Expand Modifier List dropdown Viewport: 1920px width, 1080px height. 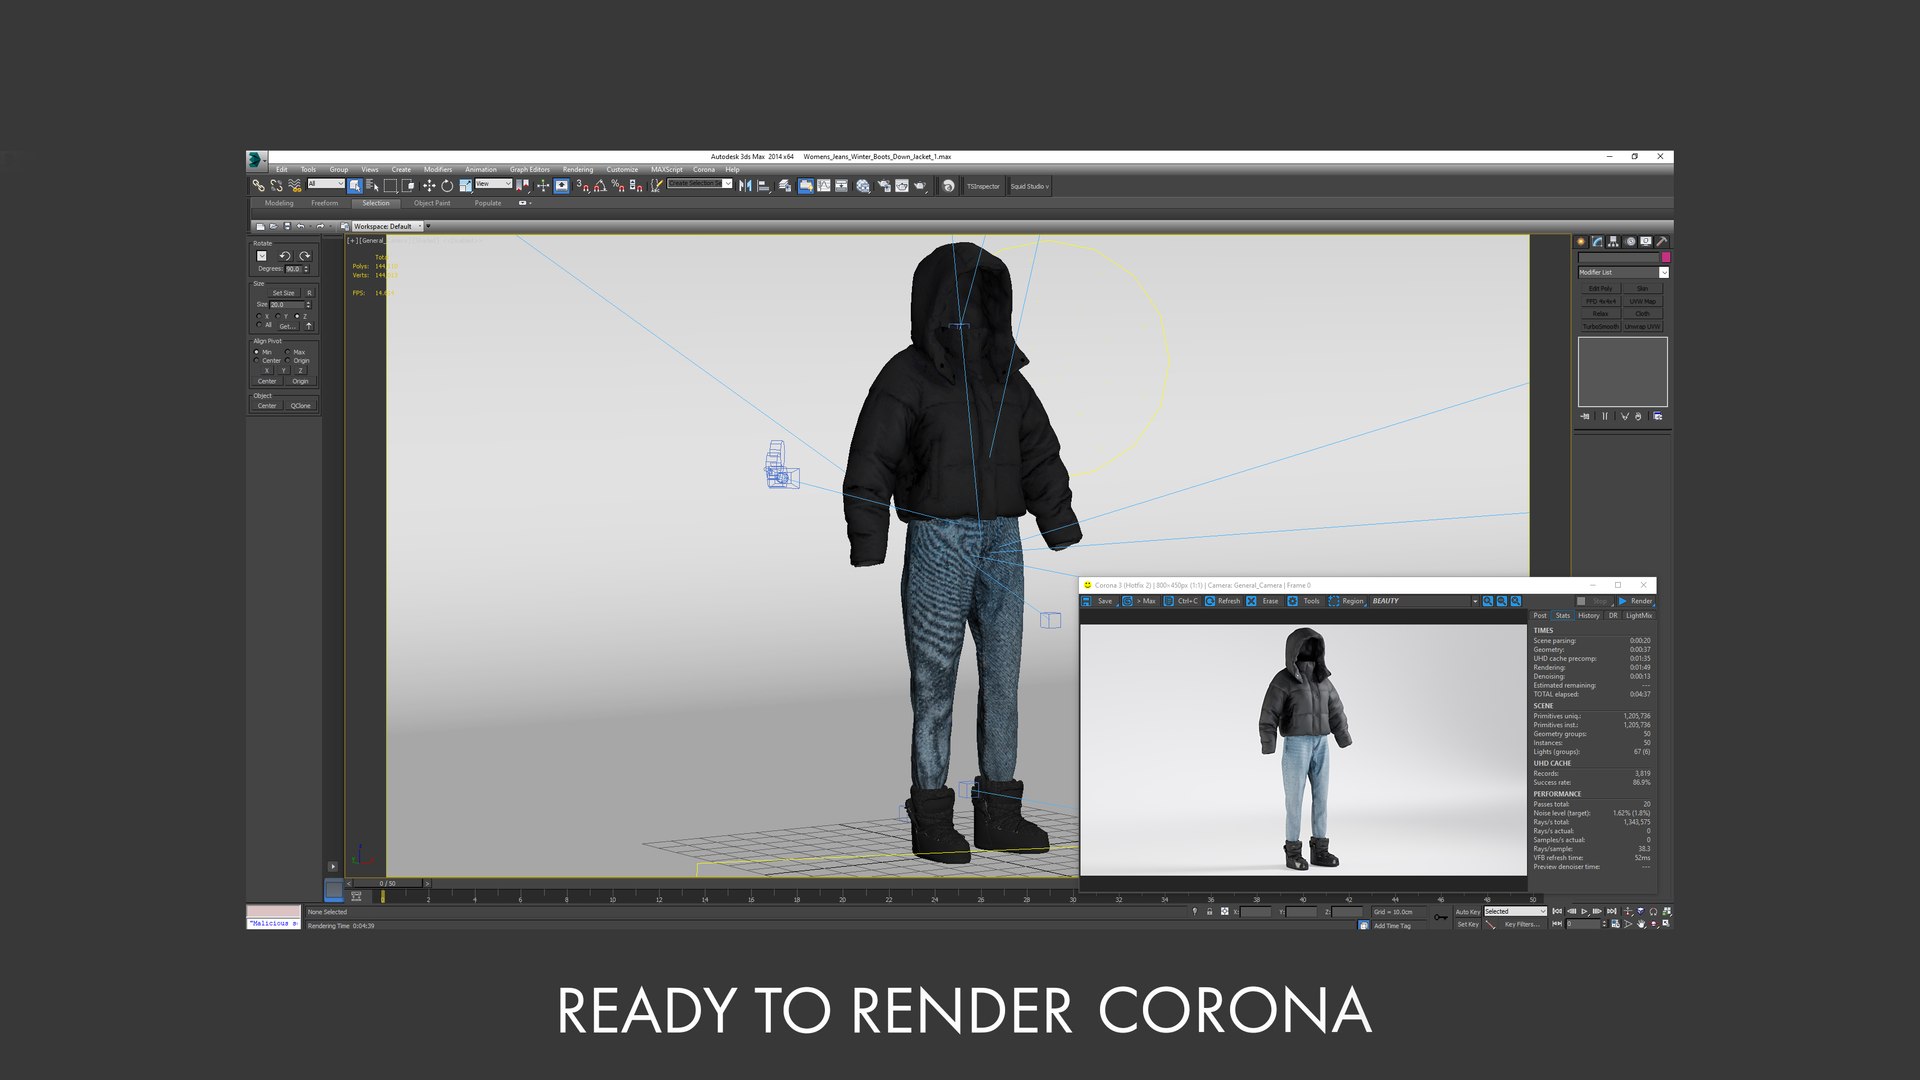pyautogui.click(x=1624, y=272)
